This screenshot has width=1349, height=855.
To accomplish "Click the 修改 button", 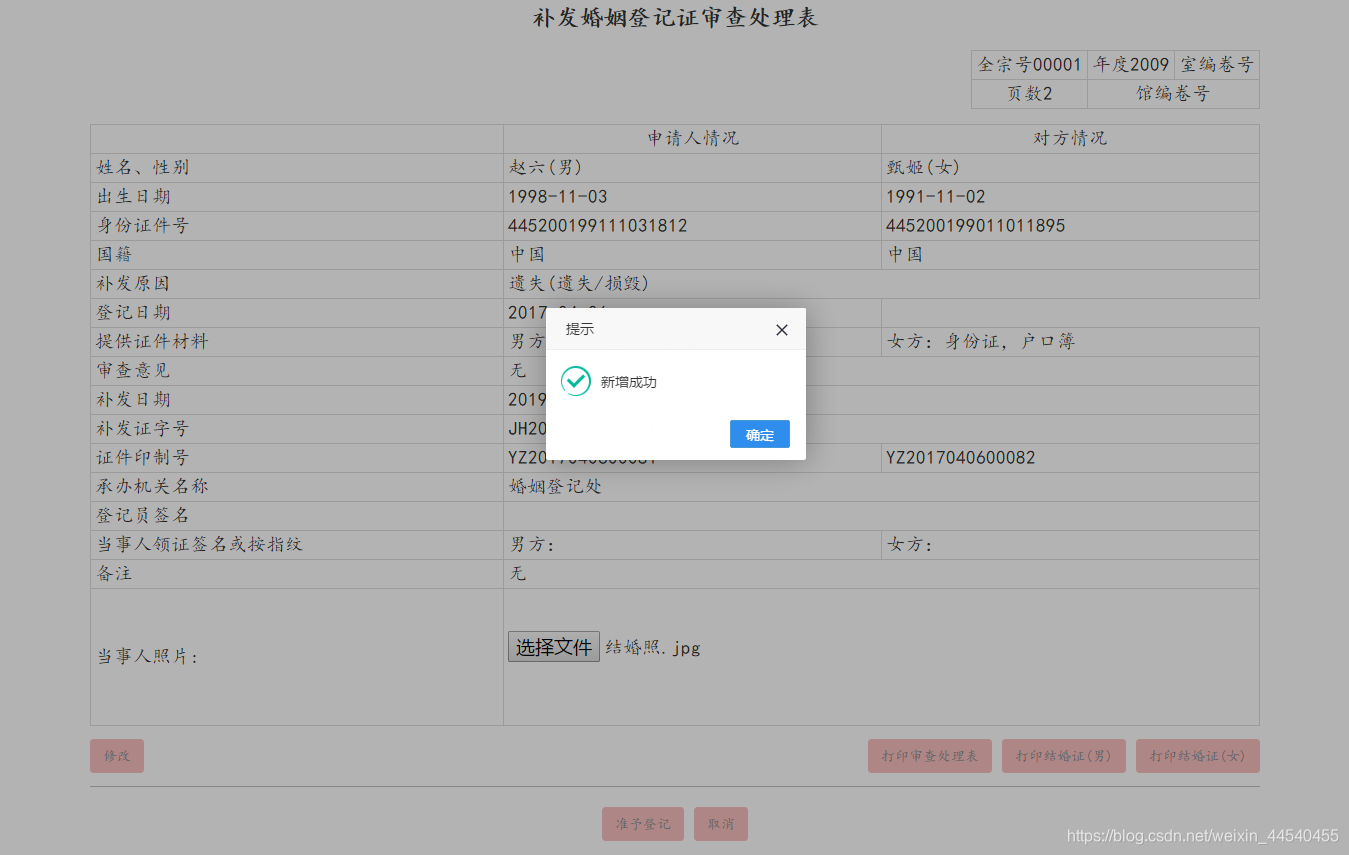I will coord(117,756).
